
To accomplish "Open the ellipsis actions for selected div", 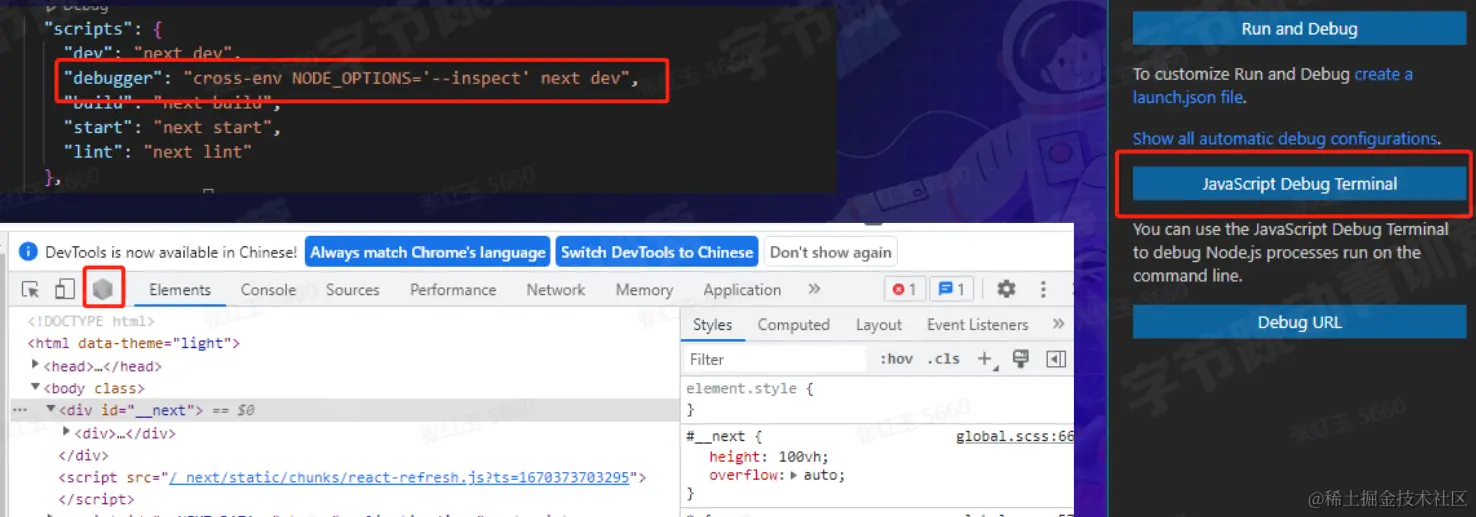I will [19, 410].
